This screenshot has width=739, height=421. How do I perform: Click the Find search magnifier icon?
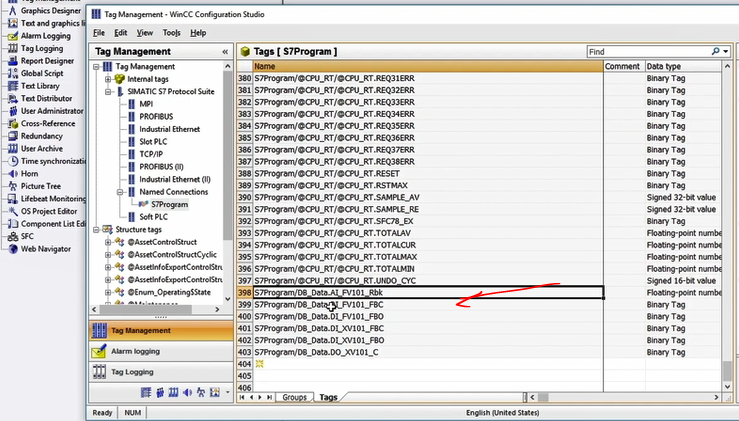tap(715, 51)
